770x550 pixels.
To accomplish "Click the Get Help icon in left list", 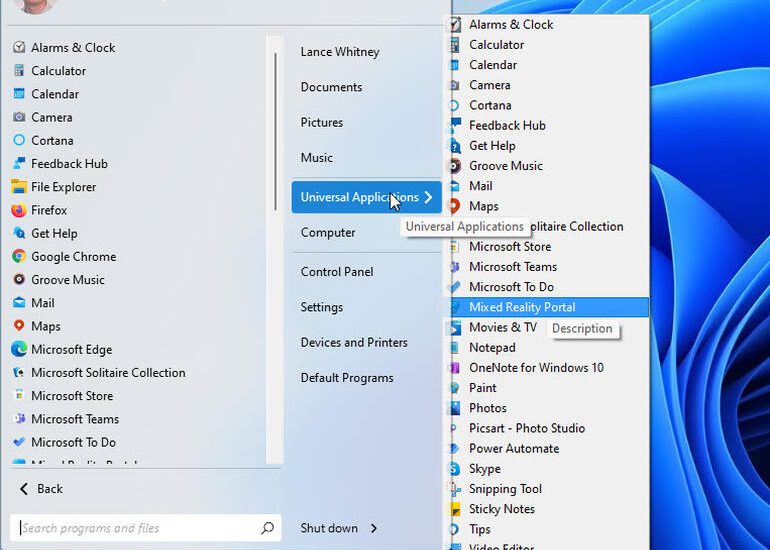I will point(19,233).
